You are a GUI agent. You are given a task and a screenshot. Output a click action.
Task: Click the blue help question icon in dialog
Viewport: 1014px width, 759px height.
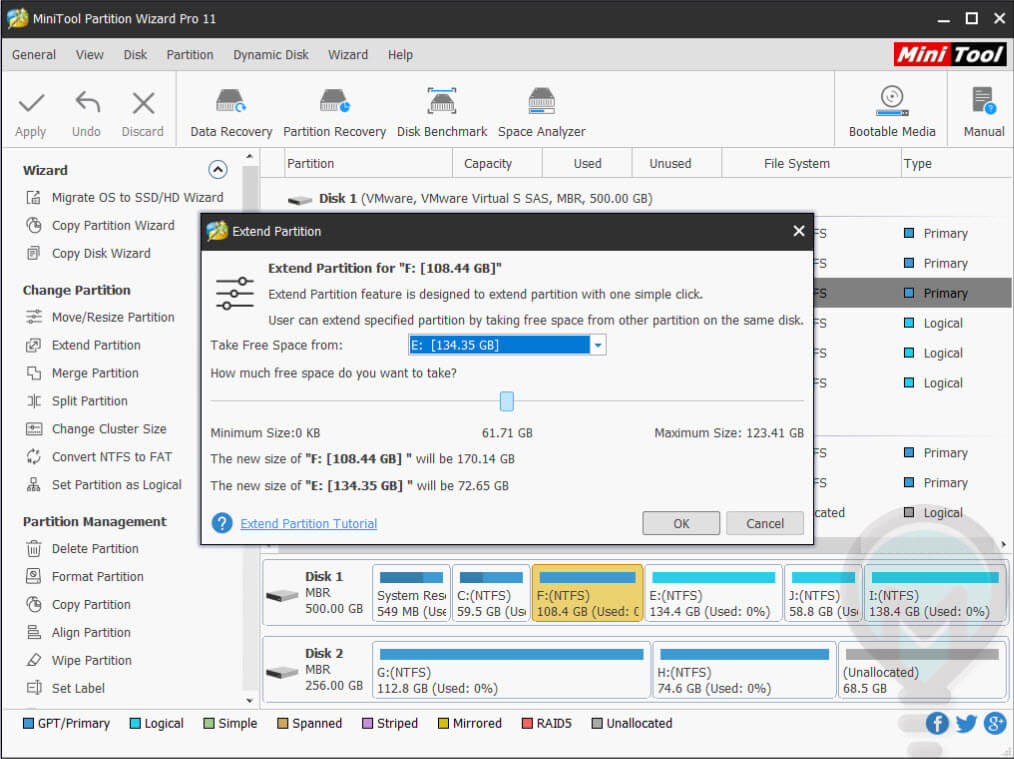tap(222, 523)
